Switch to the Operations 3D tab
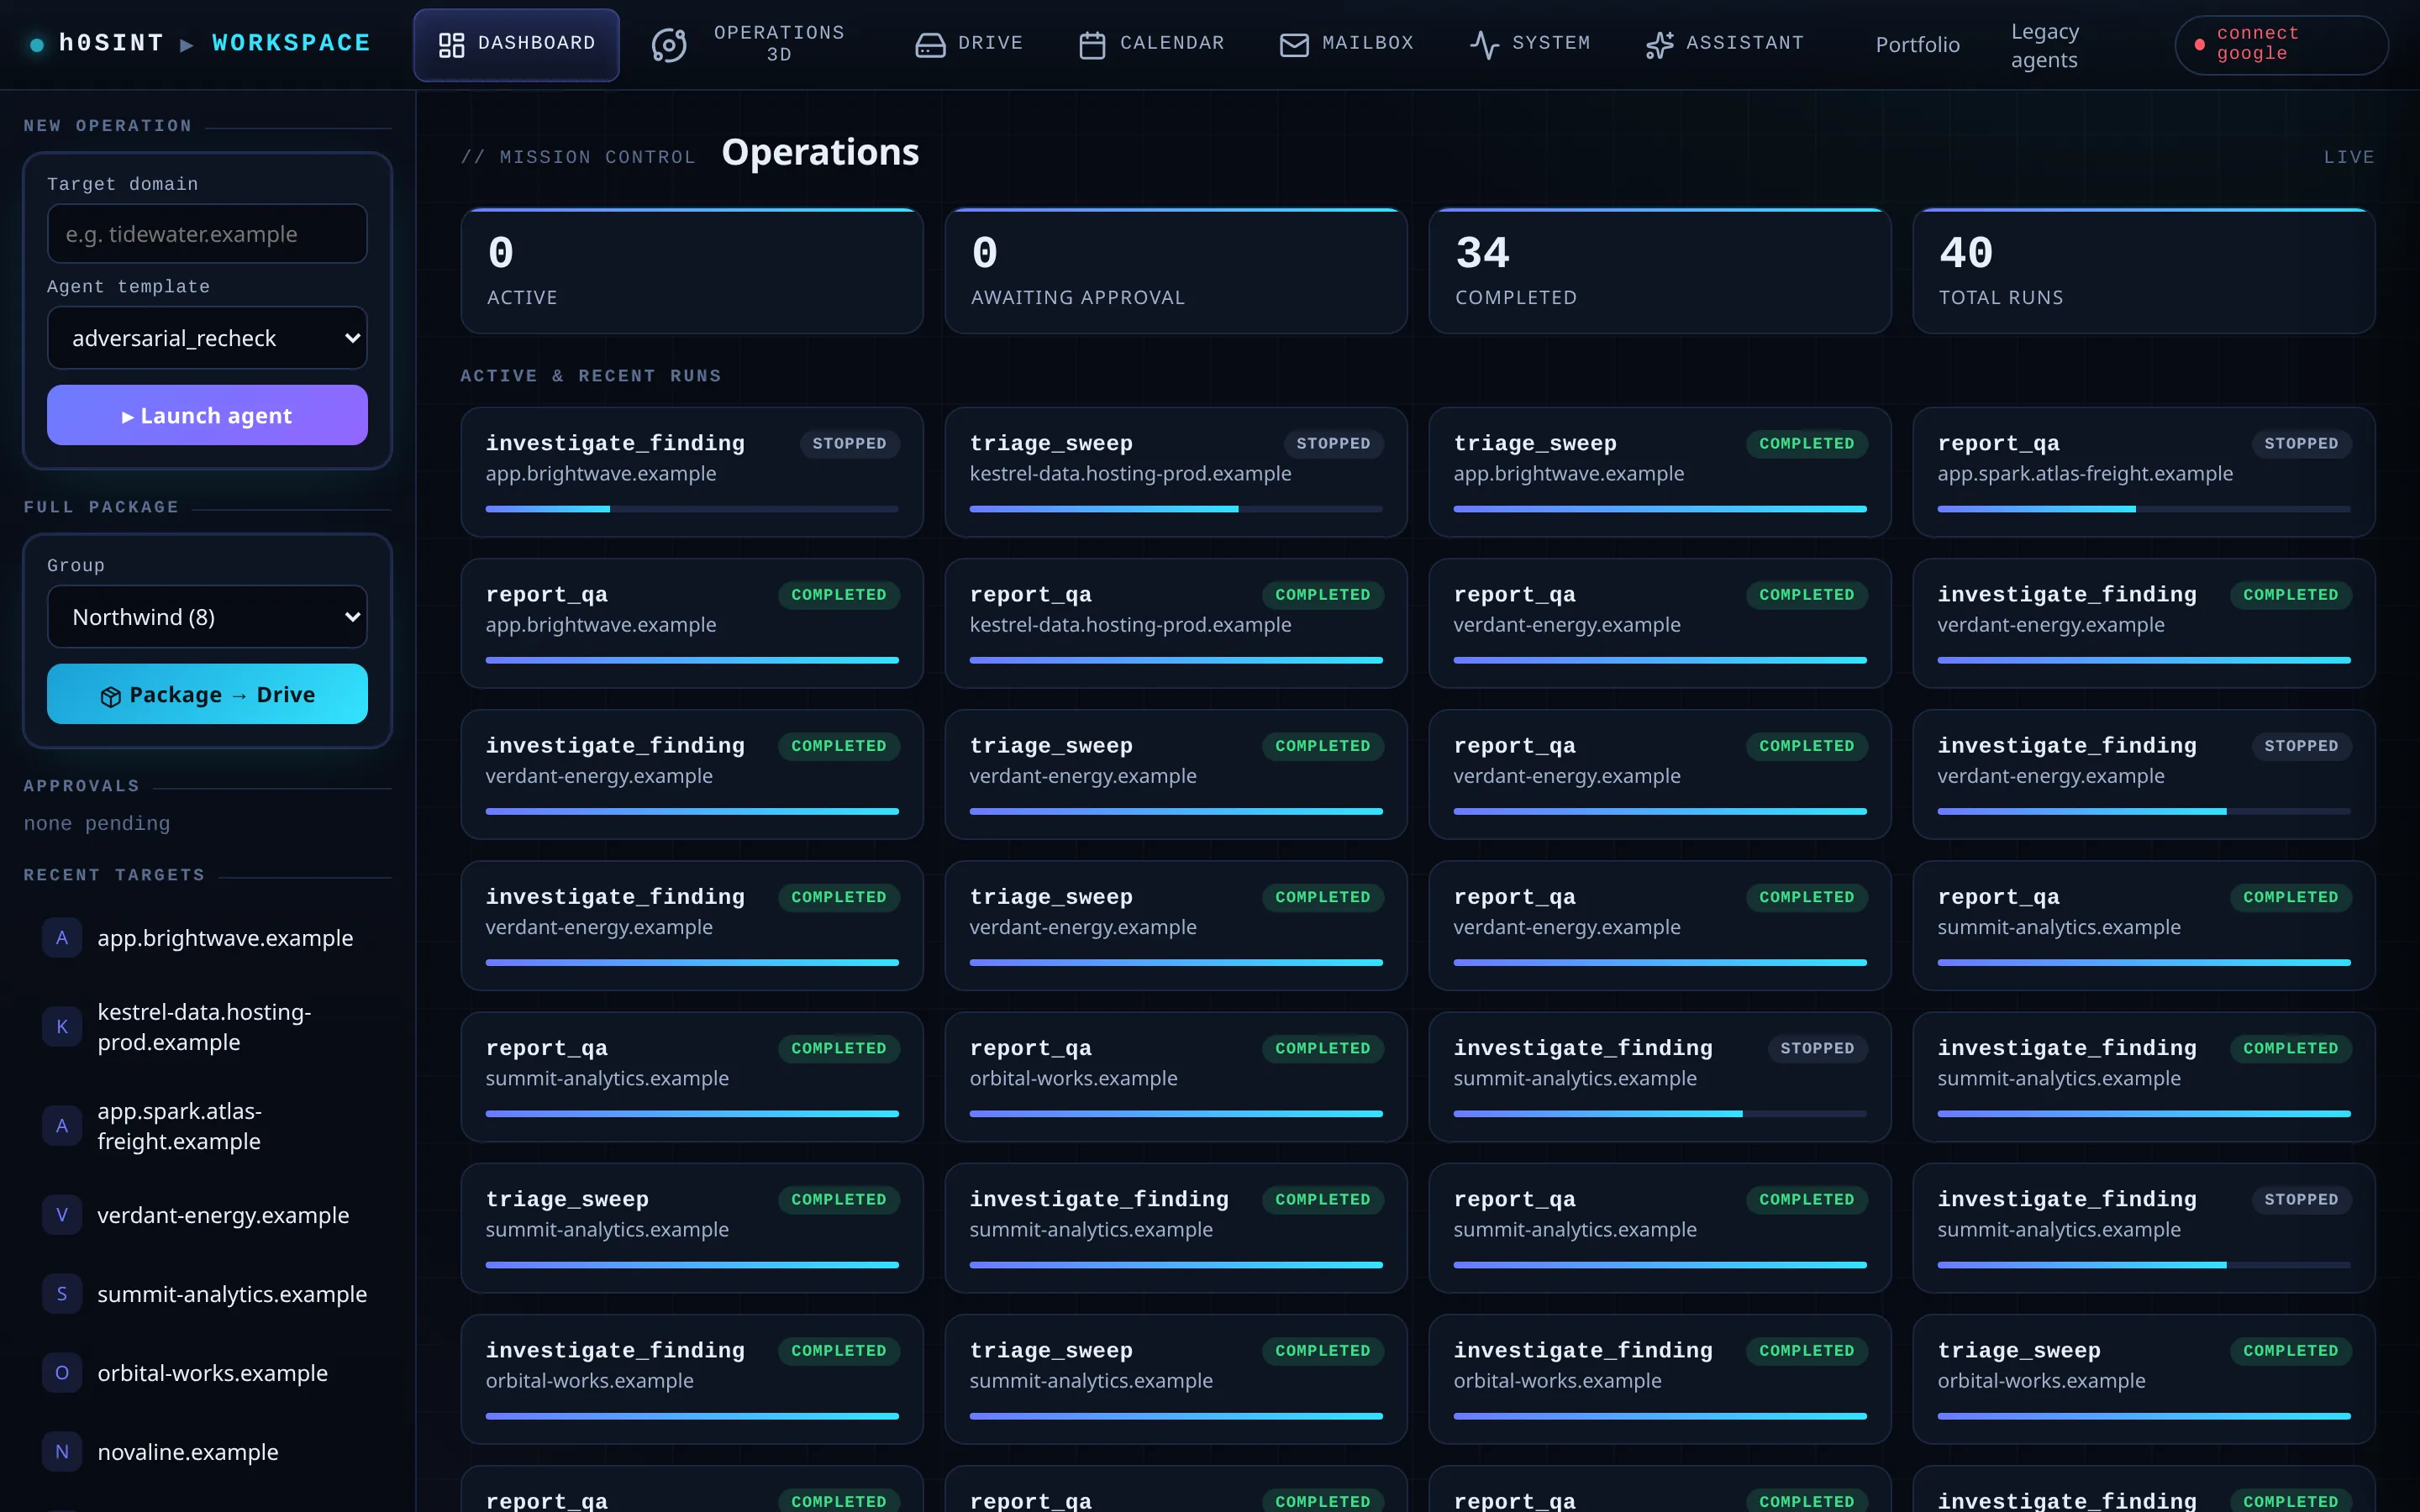The height and width of the screenshot is (1512, 2420). click(x=751, y=44)
